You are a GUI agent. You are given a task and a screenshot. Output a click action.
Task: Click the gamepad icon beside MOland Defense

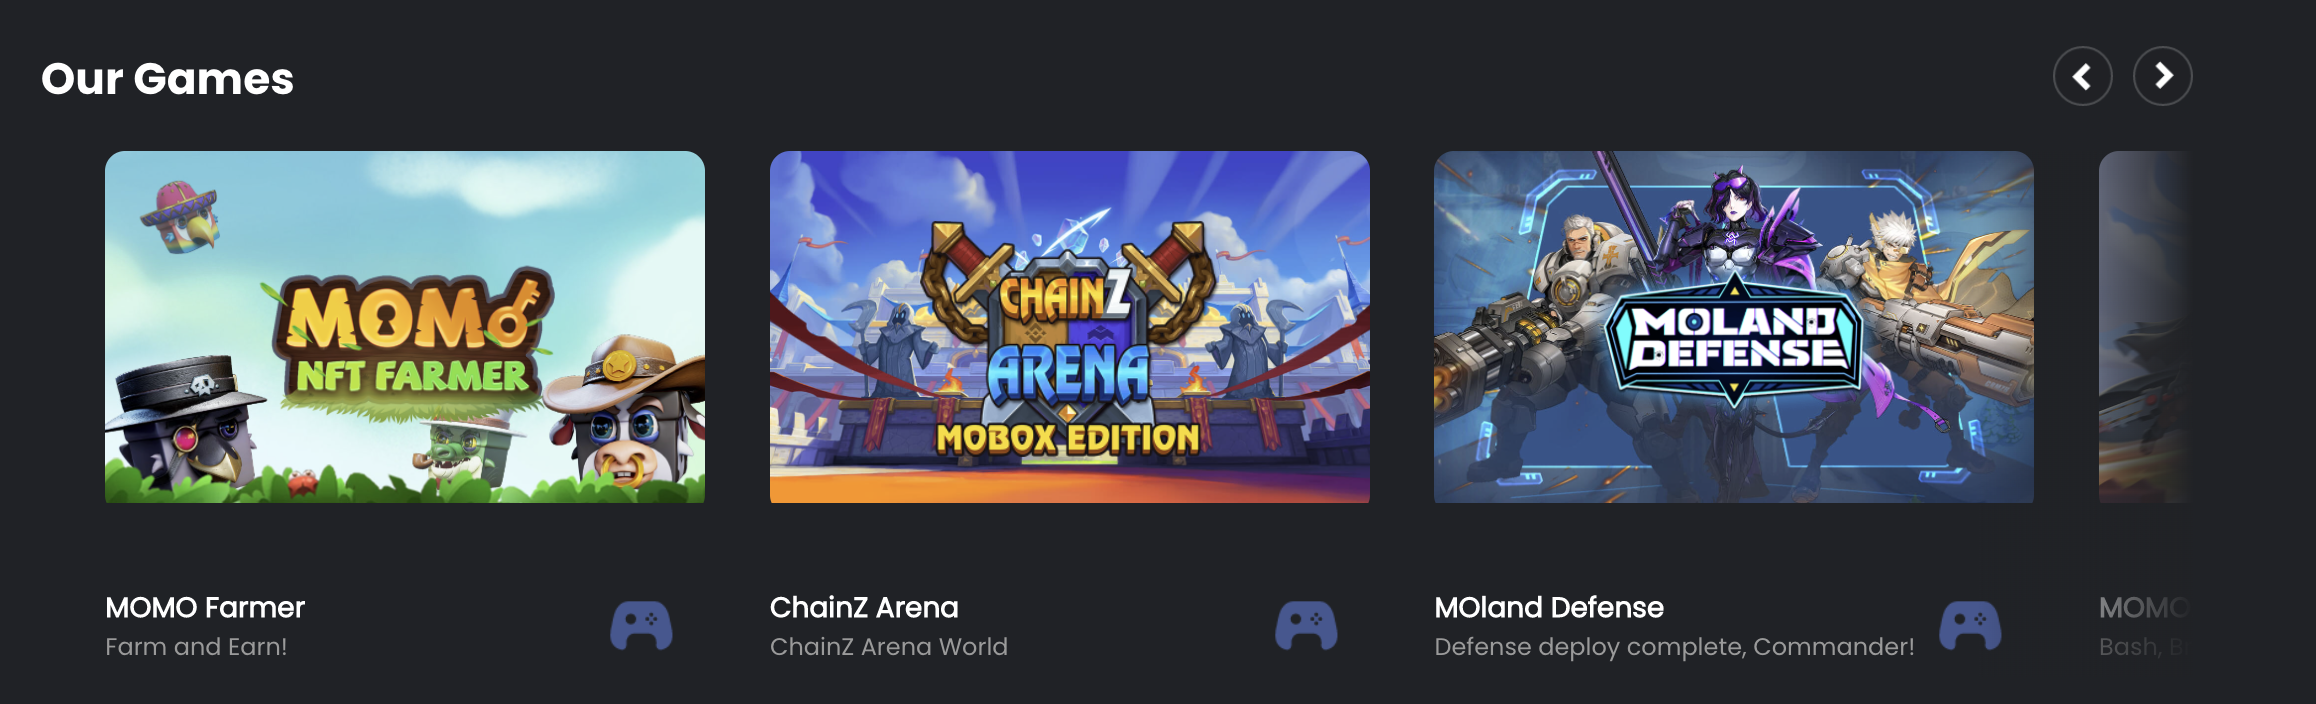[1970, 625]
